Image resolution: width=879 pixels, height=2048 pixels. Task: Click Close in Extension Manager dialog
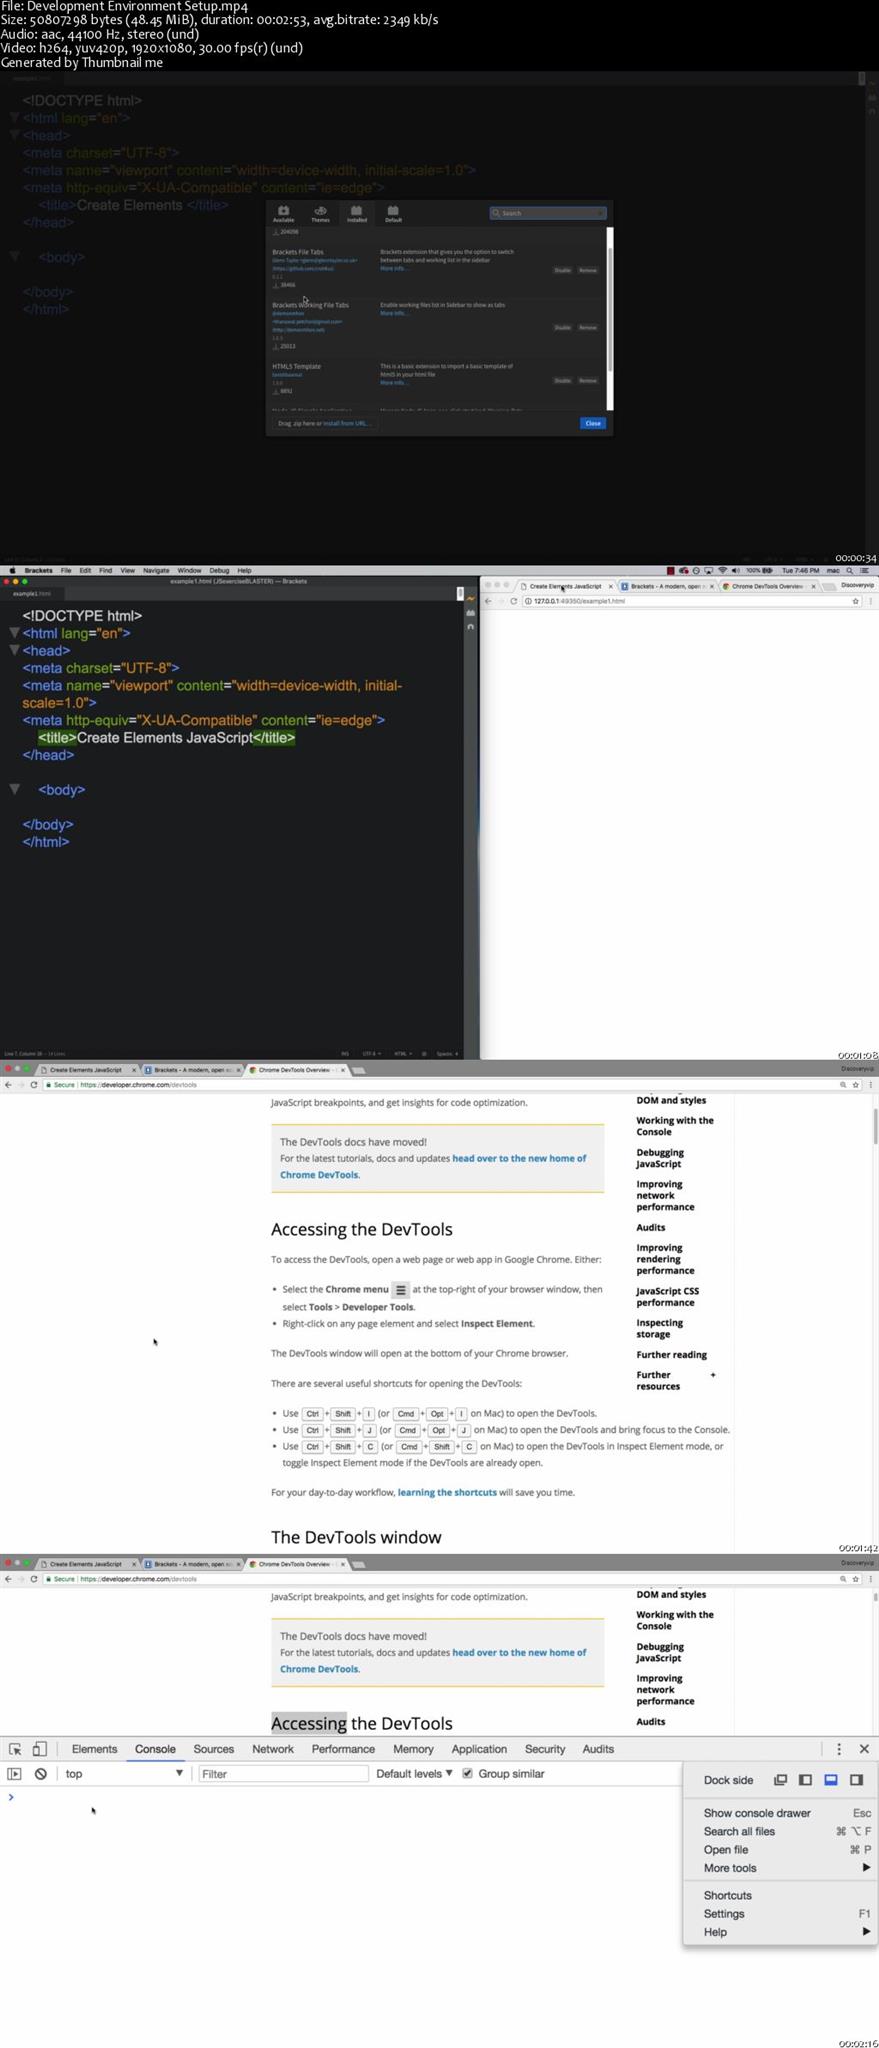click(x=593, y=423)
